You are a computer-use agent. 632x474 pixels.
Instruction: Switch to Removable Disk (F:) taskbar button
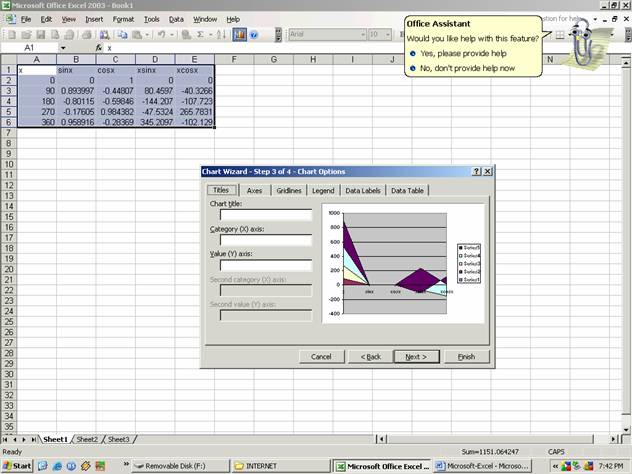(180, 466)
